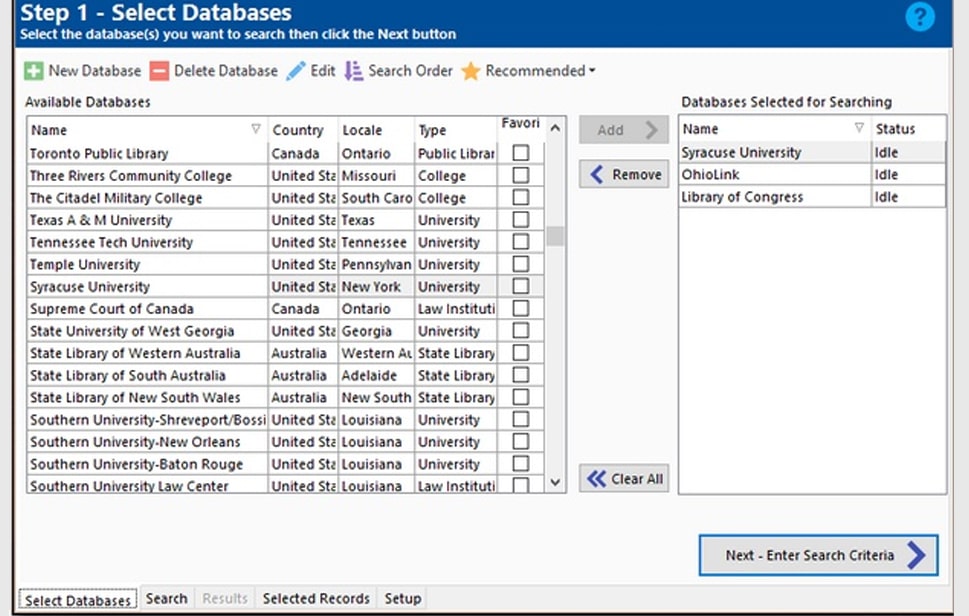
Task: Click the Recommended star icon
Action: [470, 71]
